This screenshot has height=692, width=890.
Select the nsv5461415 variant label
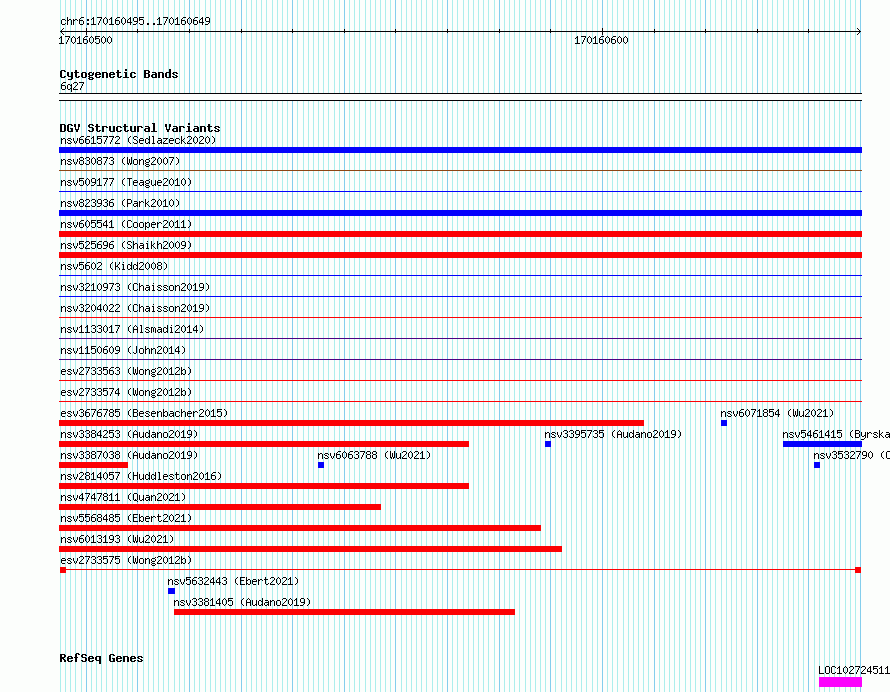click(836, 434)
